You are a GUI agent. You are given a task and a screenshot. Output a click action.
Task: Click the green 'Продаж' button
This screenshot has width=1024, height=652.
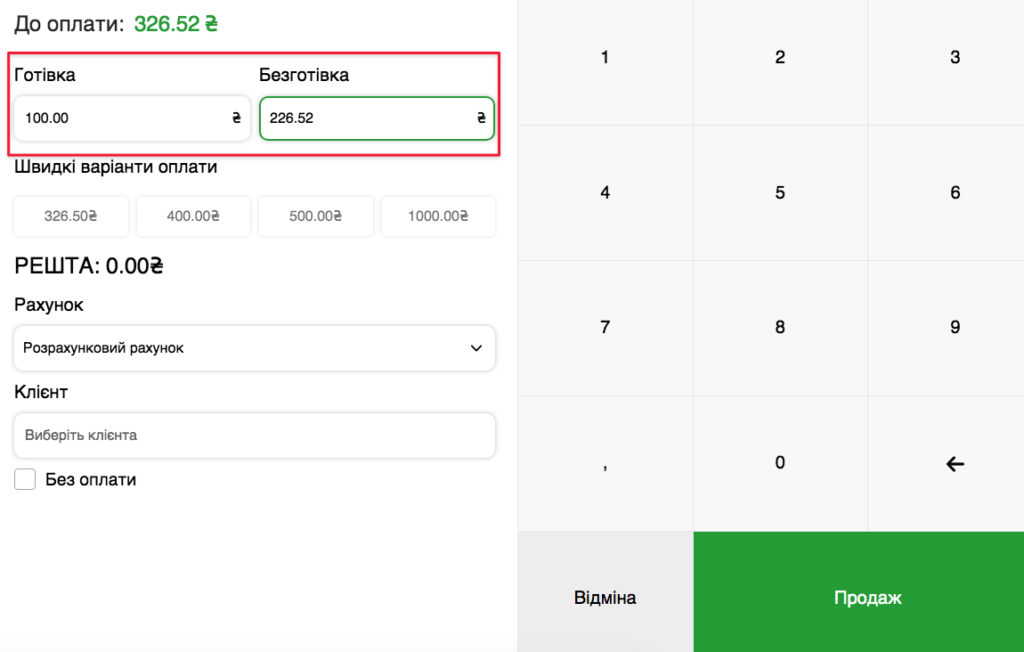coord(858,597)
